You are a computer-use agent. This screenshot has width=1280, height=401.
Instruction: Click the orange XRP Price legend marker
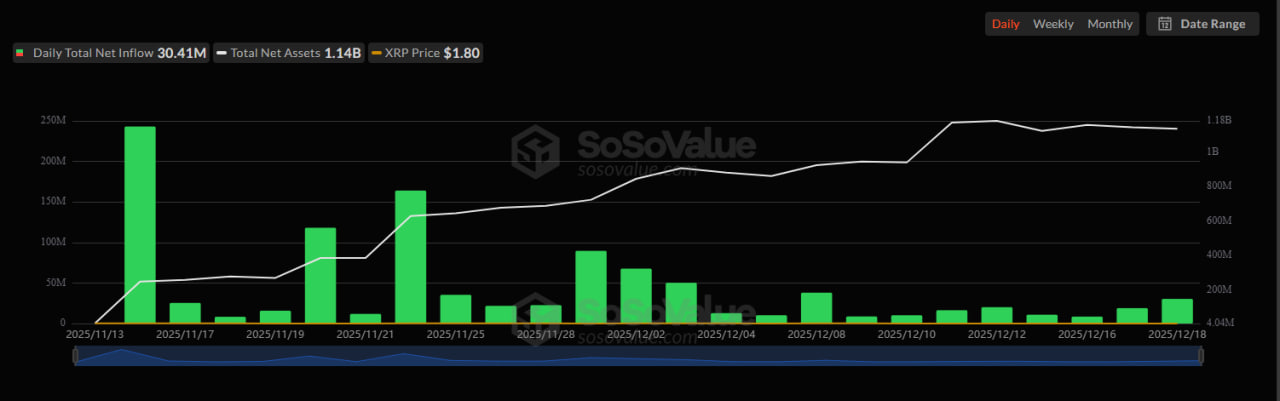click(376, 53)
